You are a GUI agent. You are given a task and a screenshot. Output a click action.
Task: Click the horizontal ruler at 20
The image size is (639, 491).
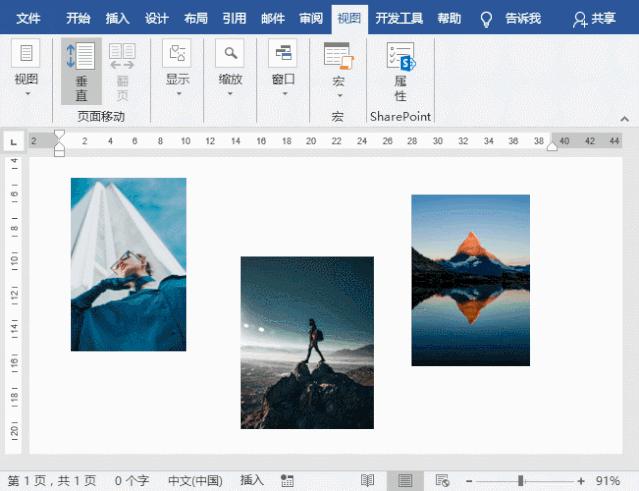point(311,141)
